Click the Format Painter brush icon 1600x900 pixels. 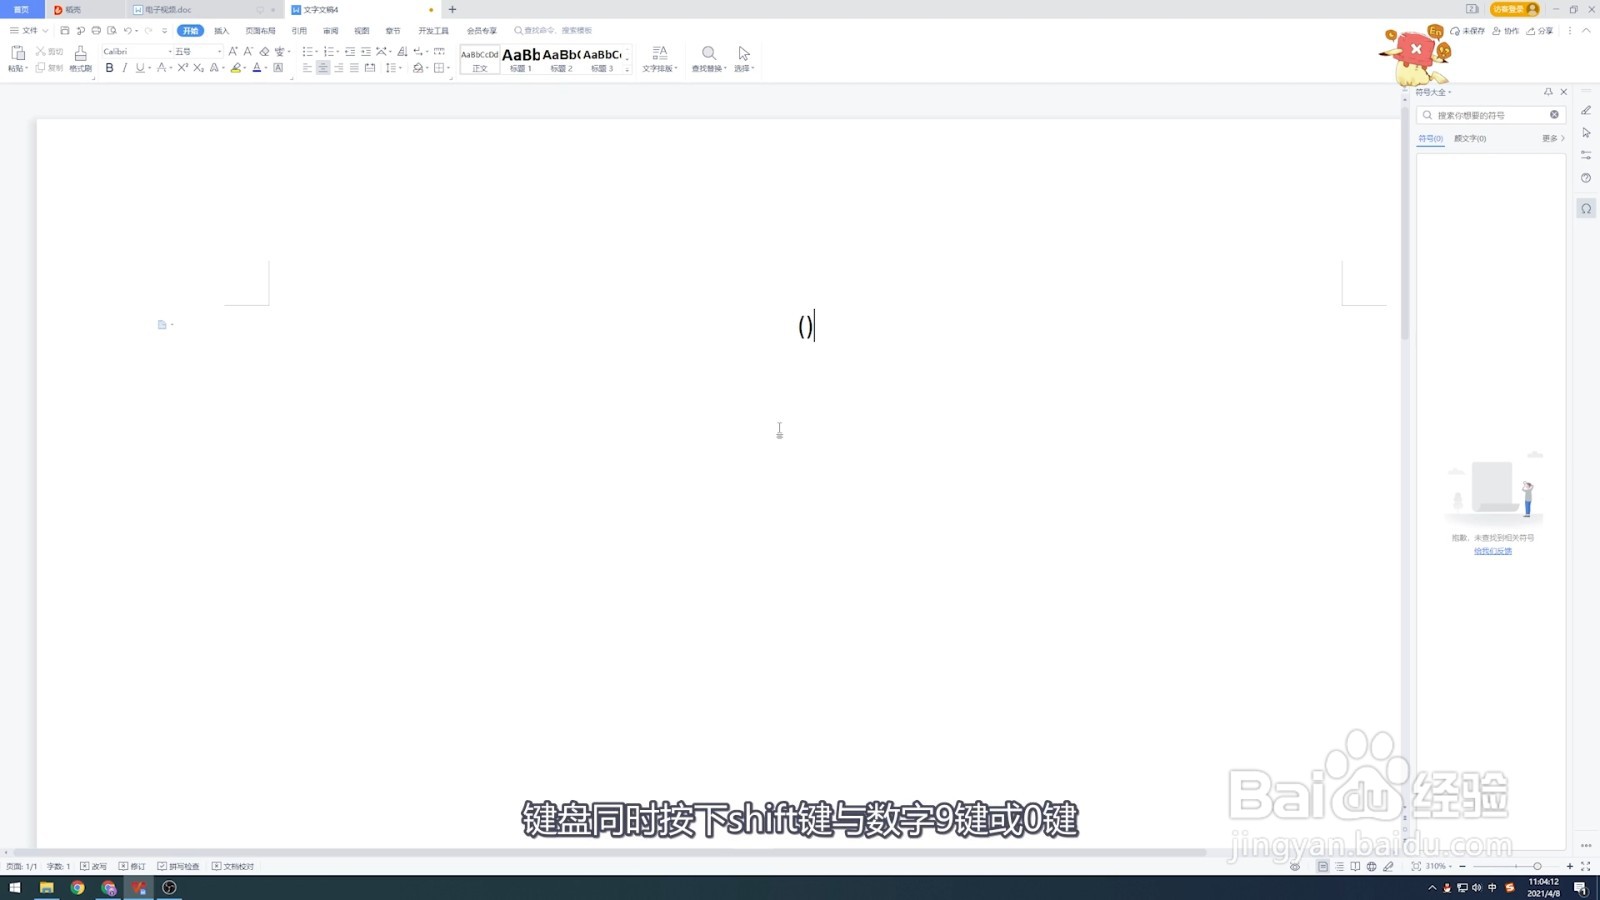point(80,53)
